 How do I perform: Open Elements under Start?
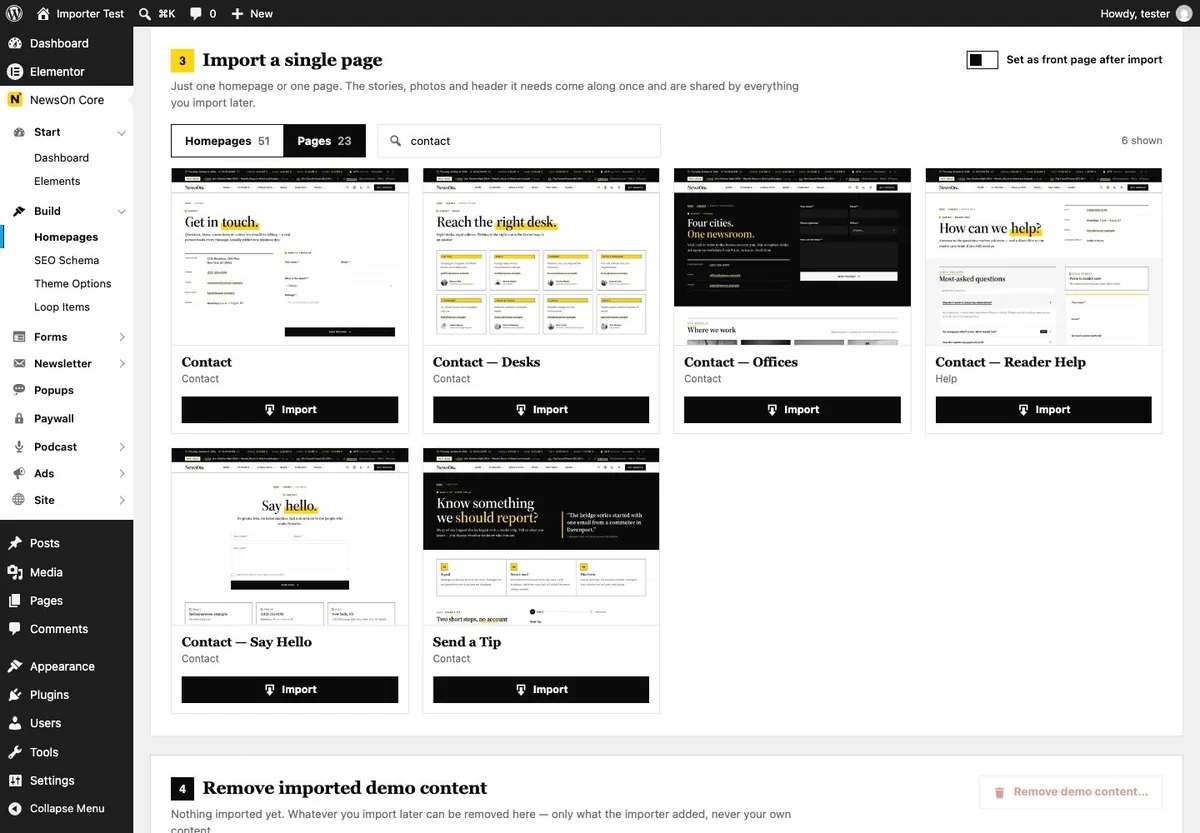click(x=57, y=181)
